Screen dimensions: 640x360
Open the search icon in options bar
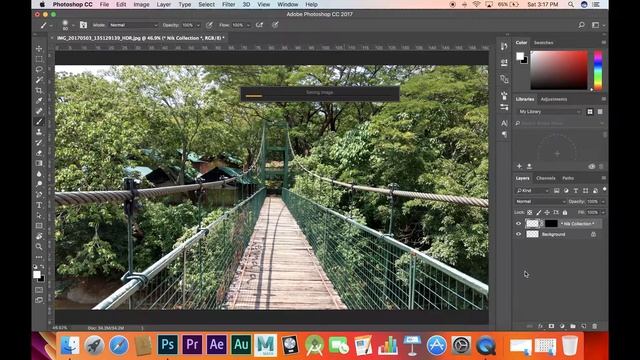pos(581,25)
